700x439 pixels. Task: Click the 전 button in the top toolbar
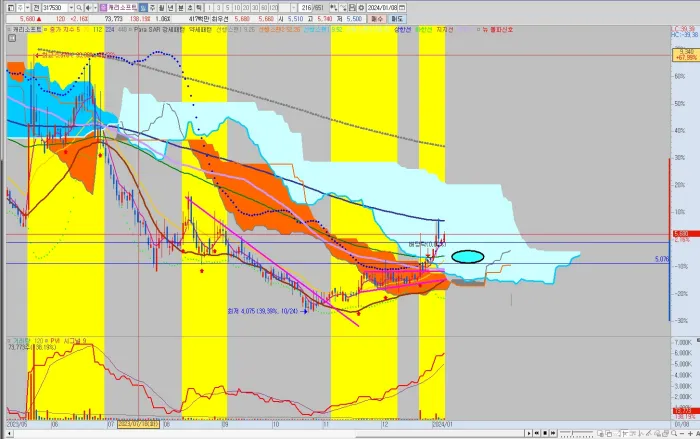coord(37,8)
